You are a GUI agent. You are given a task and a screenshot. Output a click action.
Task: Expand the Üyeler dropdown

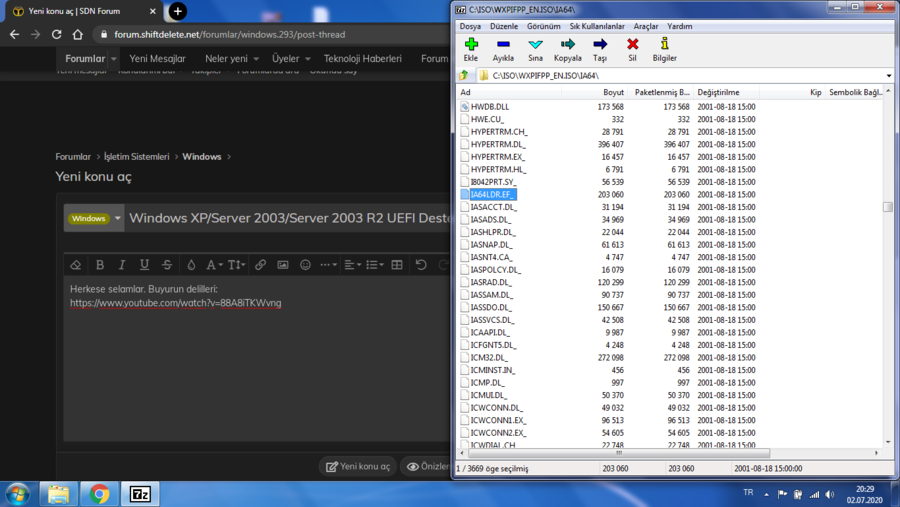point(308,59)
